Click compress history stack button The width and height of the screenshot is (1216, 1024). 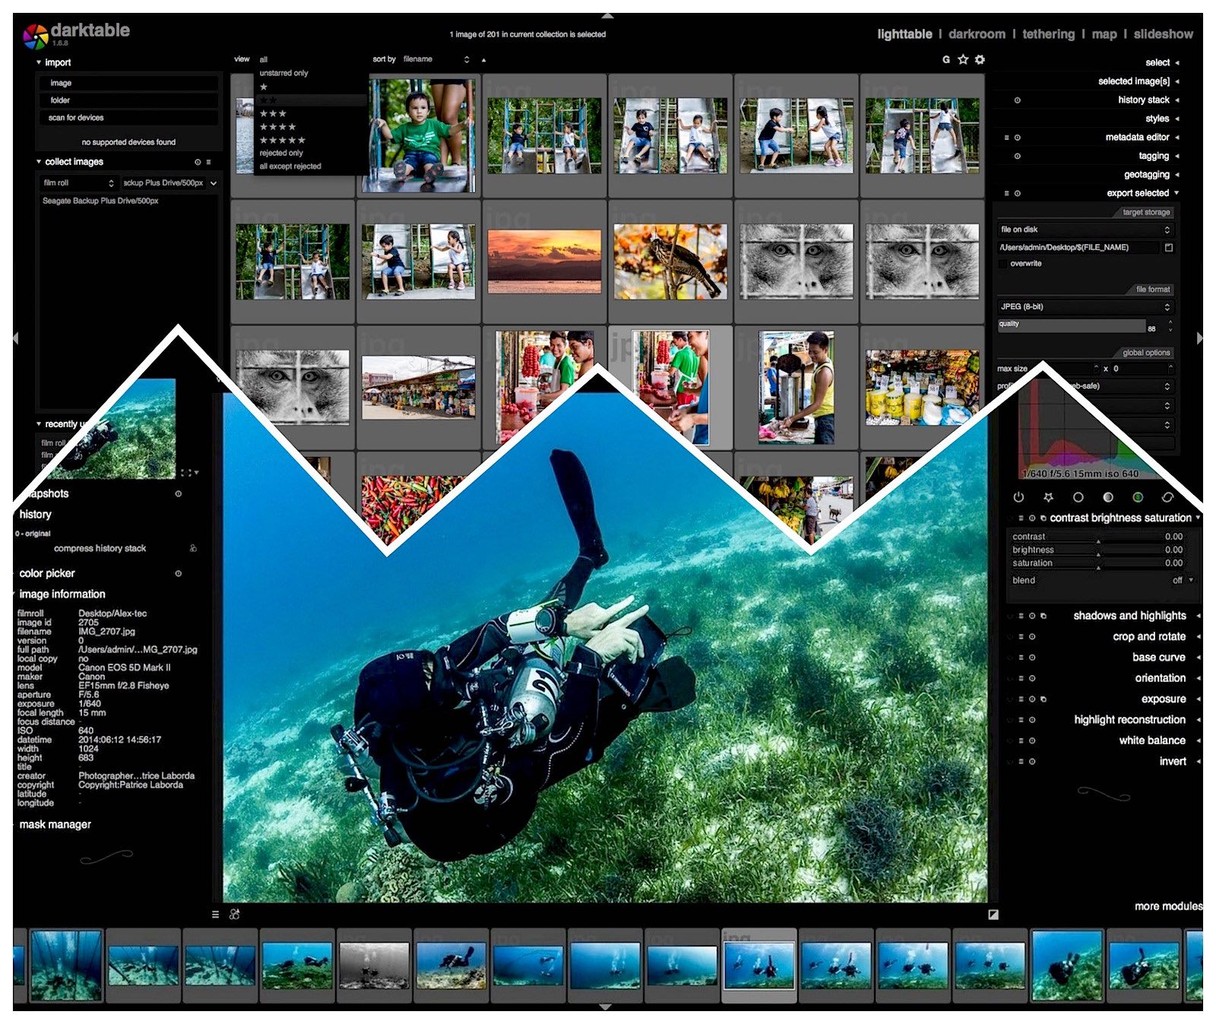(x=100, y=548)
